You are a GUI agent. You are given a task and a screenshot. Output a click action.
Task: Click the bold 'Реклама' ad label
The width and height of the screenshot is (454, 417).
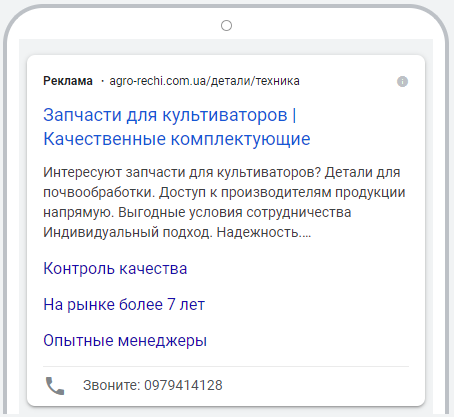click(68, 81)
